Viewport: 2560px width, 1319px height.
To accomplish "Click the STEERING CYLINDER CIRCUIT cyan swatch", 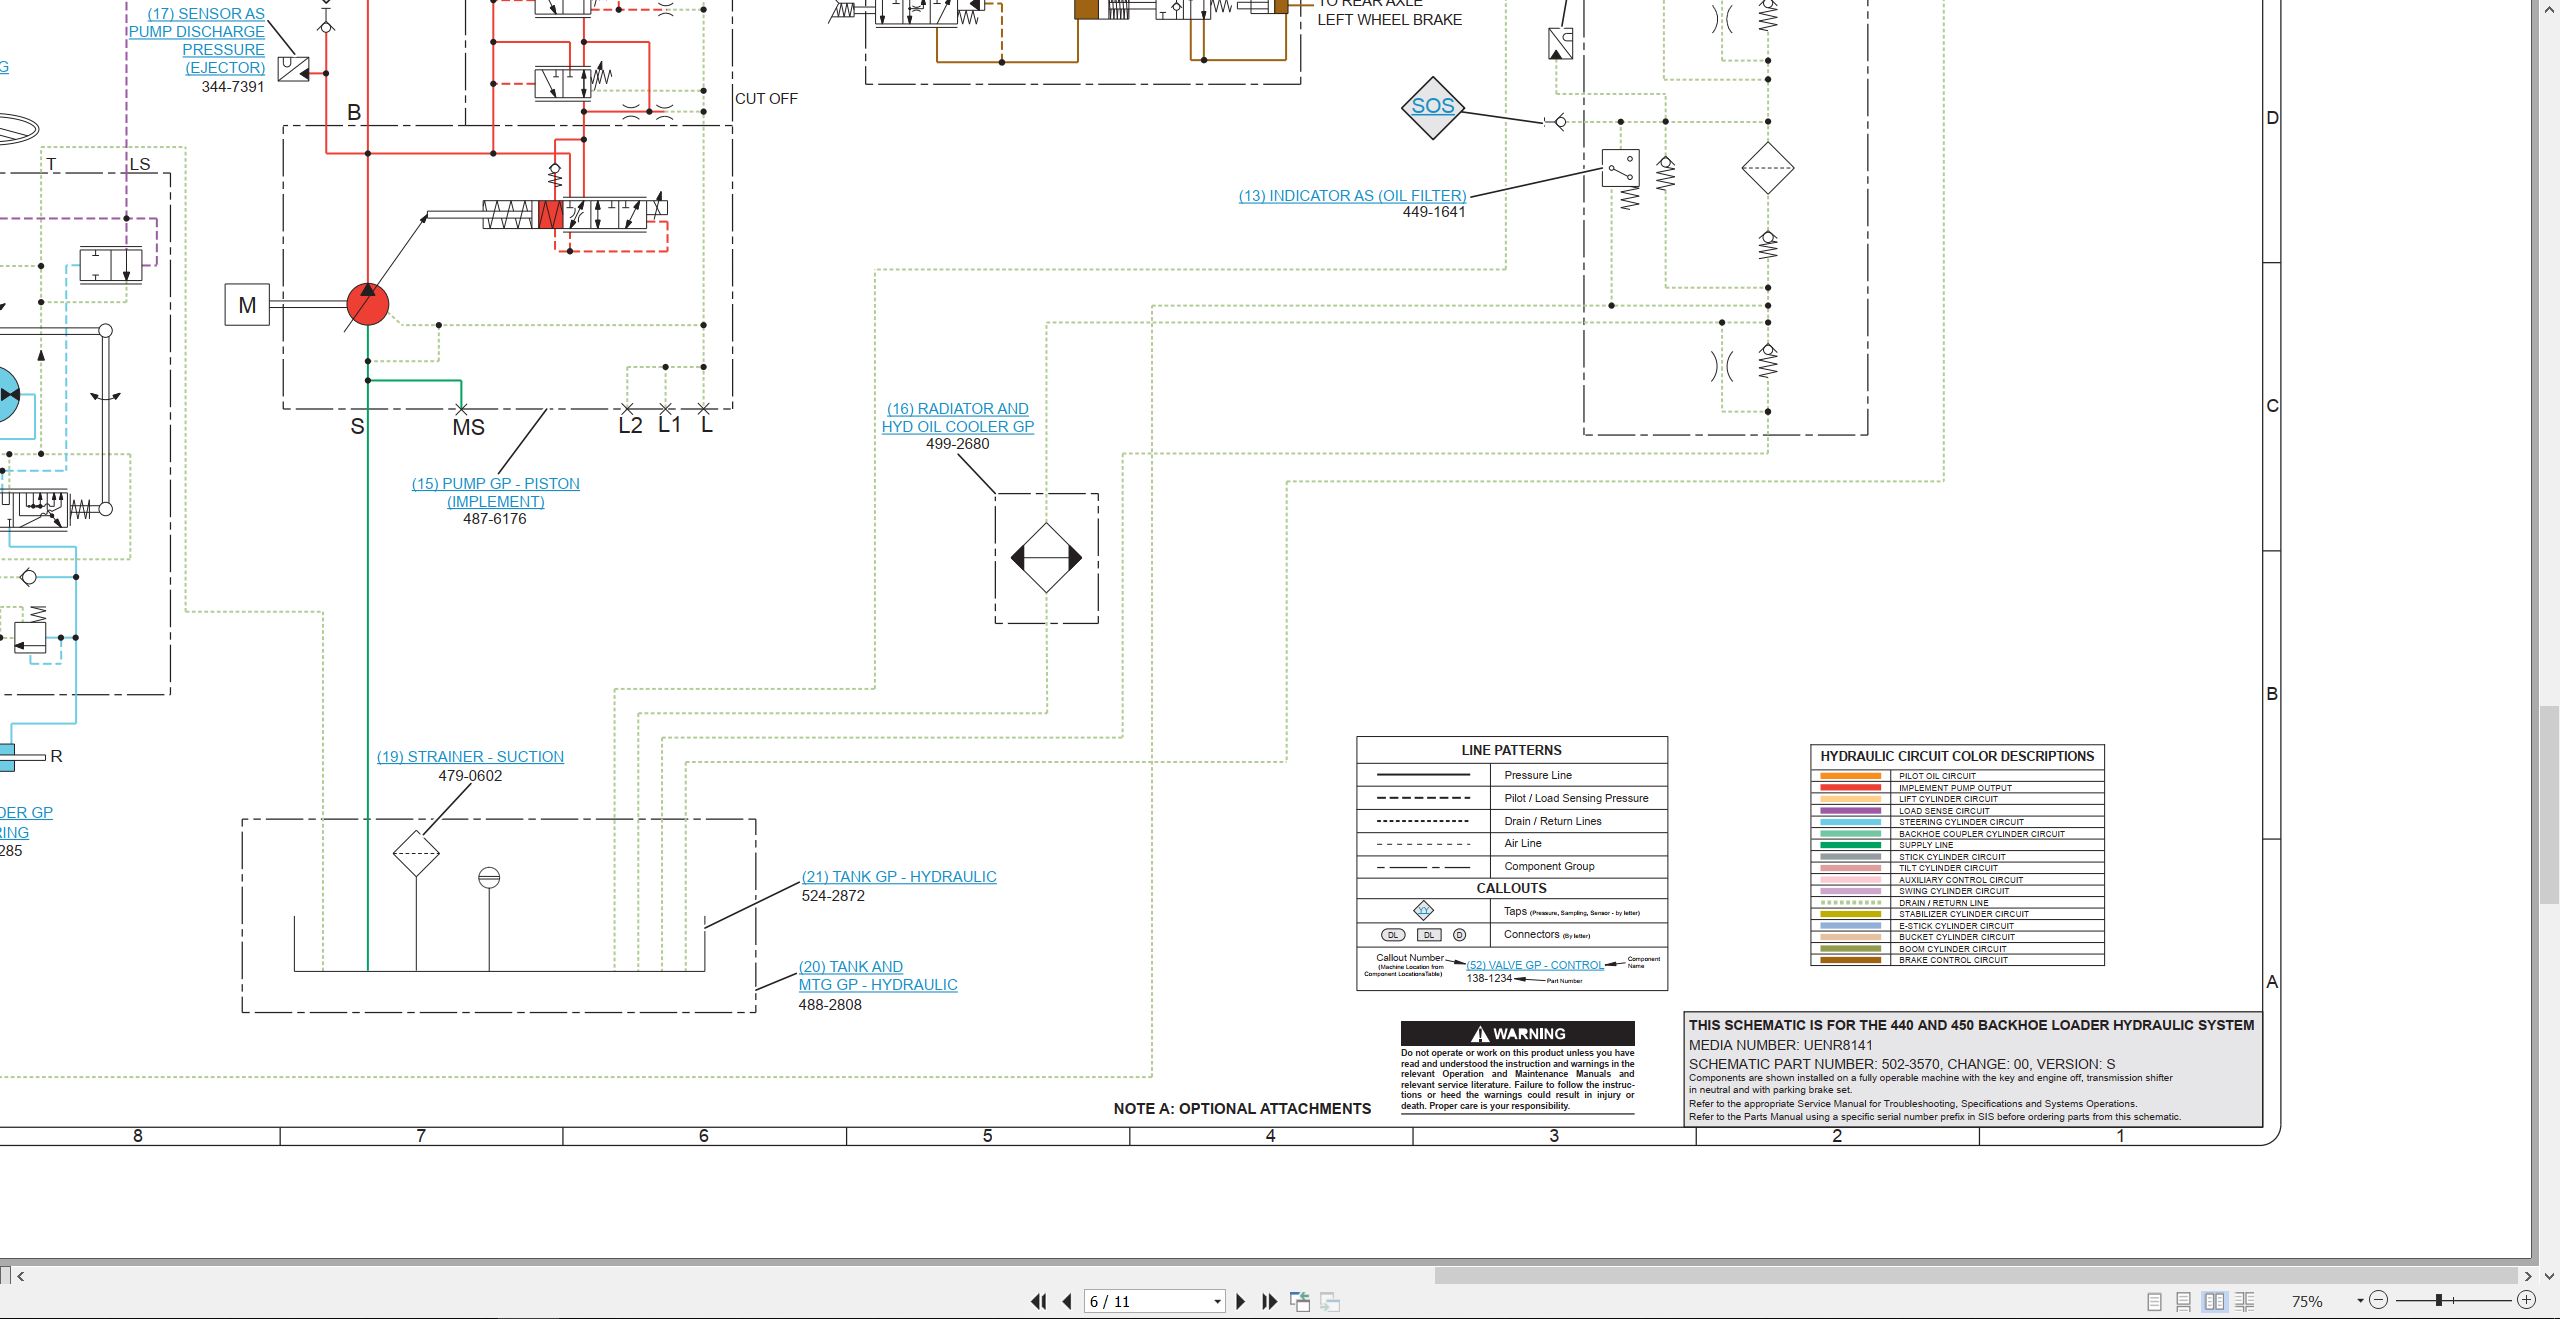I will pyautogui.click(x=1850, y=822).
